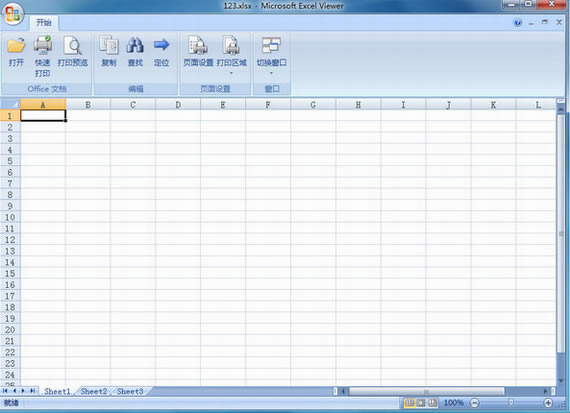Screen dimensions: 570x413
Task: Click the 切换窗口 switch windows icon
Action: (x=271, y=45)
